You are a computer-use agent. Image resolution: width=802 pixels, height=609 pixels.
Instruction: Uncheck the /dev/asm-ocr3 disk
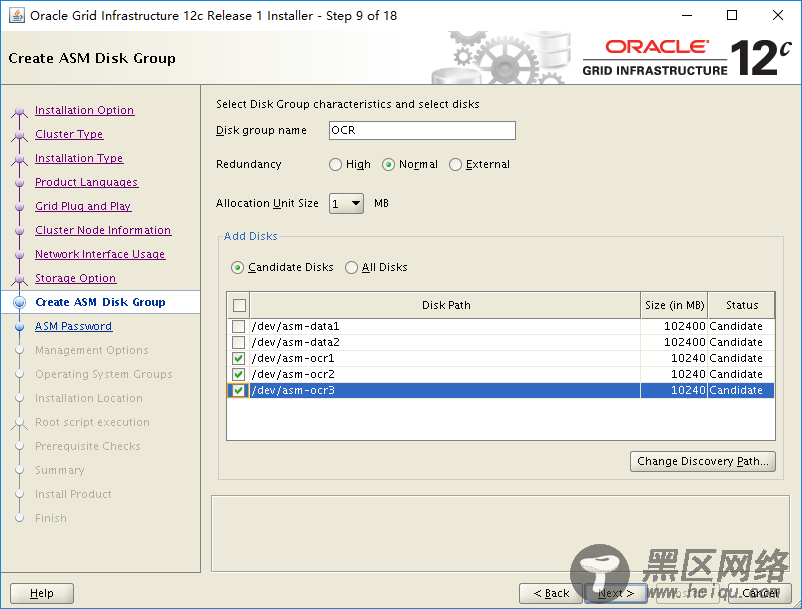click(238, 390)
